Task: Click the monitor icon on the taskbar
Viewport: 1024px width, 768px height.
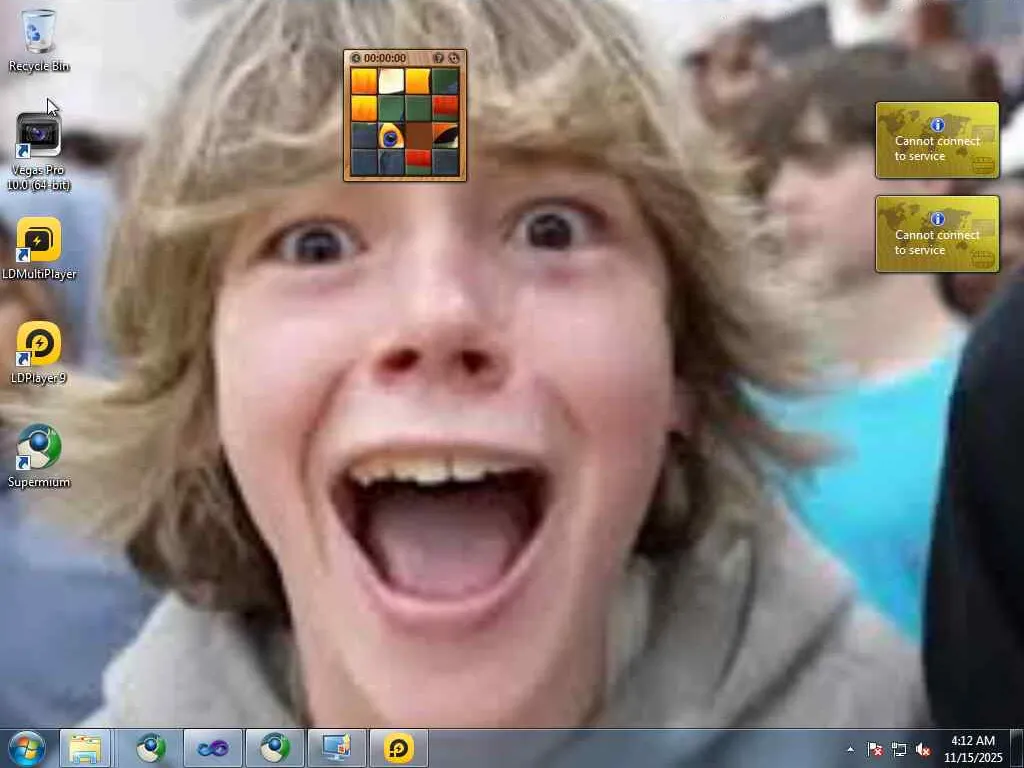Action: click(x=337, y=748)
